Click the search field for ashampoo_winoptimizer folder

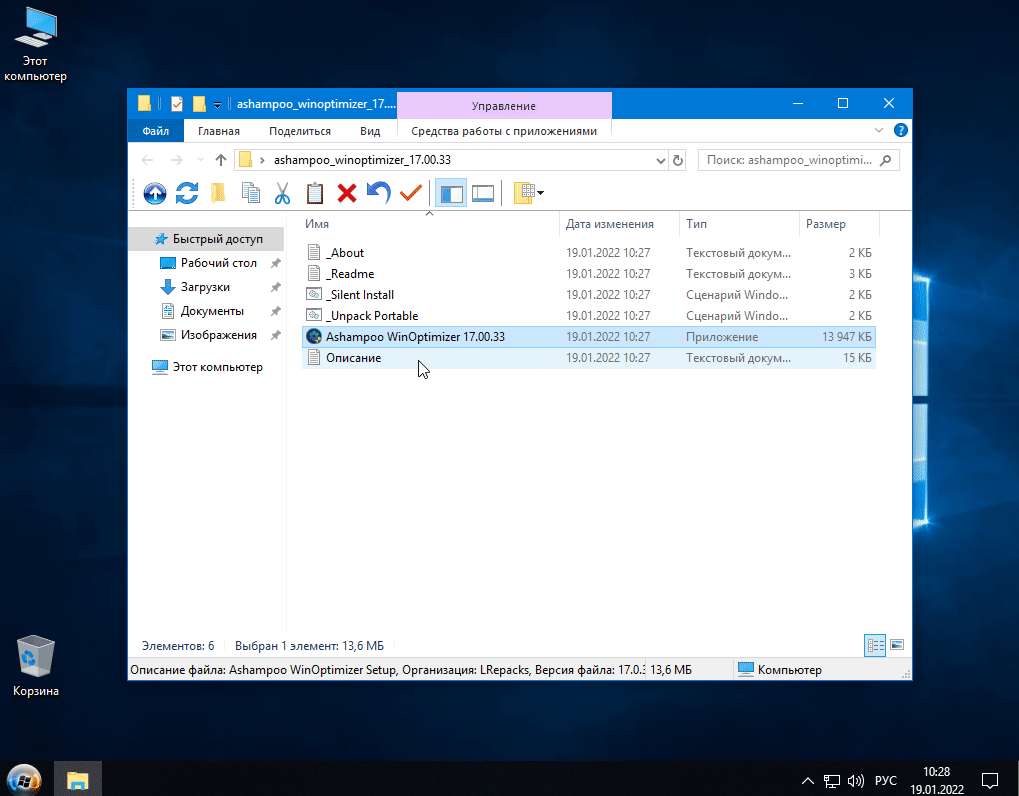click(x=790, y=160)
